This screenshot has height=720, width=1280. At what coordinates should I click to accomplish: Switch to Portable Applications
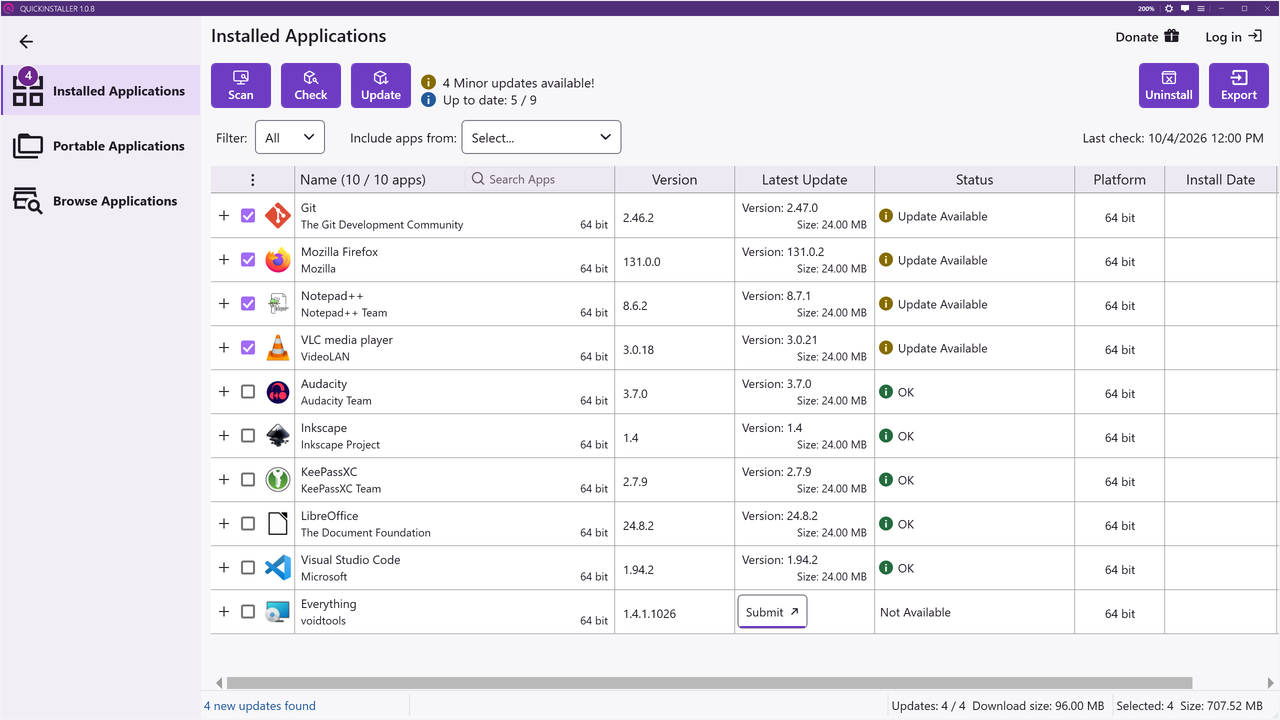(x=101, y=146)
